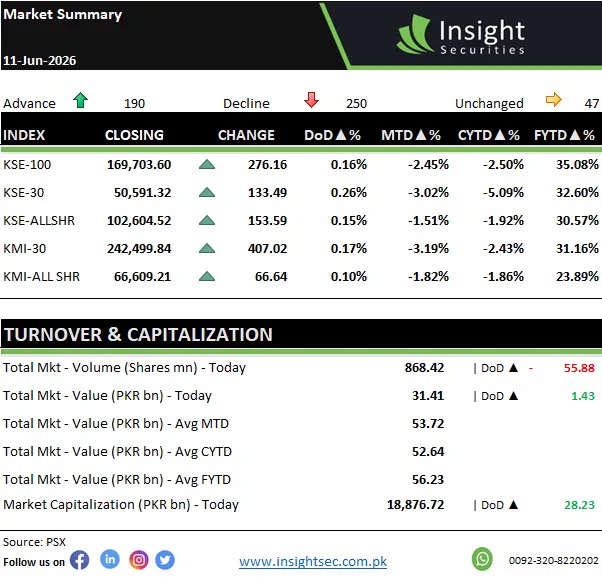Image resolution: width=602 pixels, height=578 pixels.
Task: Click change value 407.02
Action: [267, 248]
